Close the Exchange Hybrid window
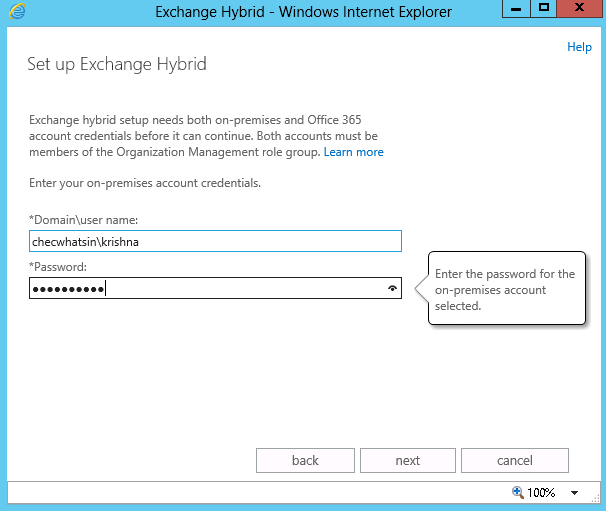This screenshot has width=606, height=511. 579,9
